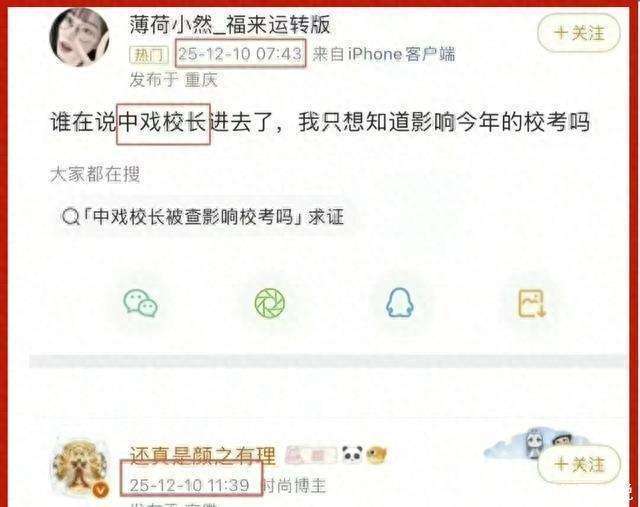Open 还真是颜之有理 profile avatar
The image size is (640, 507).
80,469
